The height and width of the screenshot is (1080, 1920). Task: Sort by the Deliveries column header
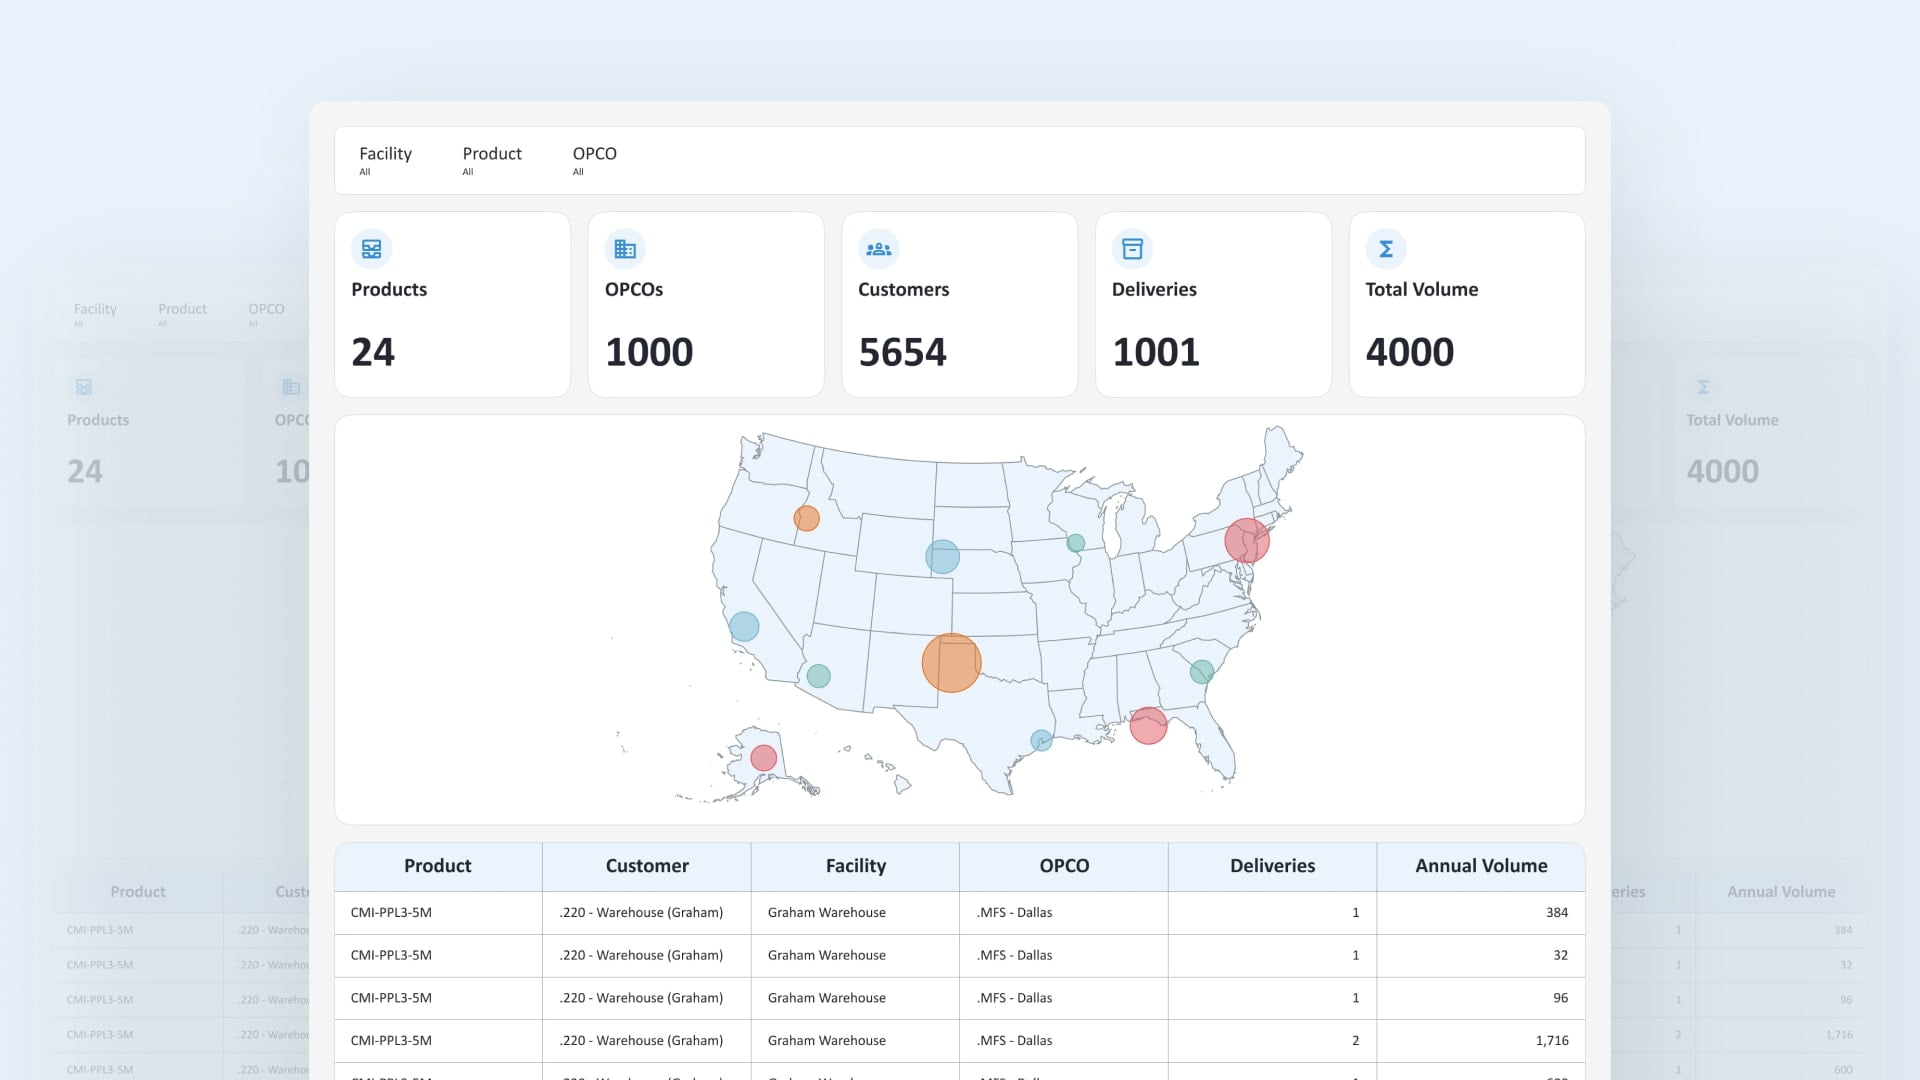coord(1272,866)
